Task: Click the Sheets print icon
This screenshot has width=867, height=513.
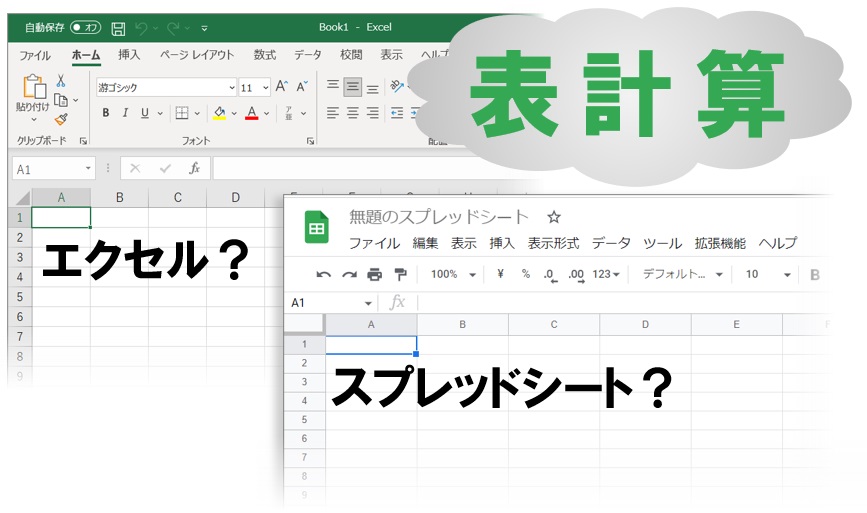Action: (x=375, y=275)
